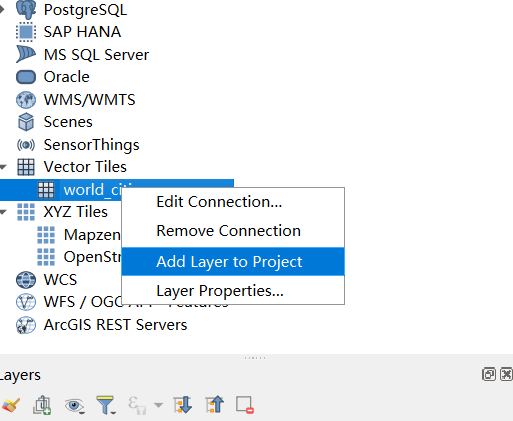Click the Collapse All layers icon

tap(214, 405)
